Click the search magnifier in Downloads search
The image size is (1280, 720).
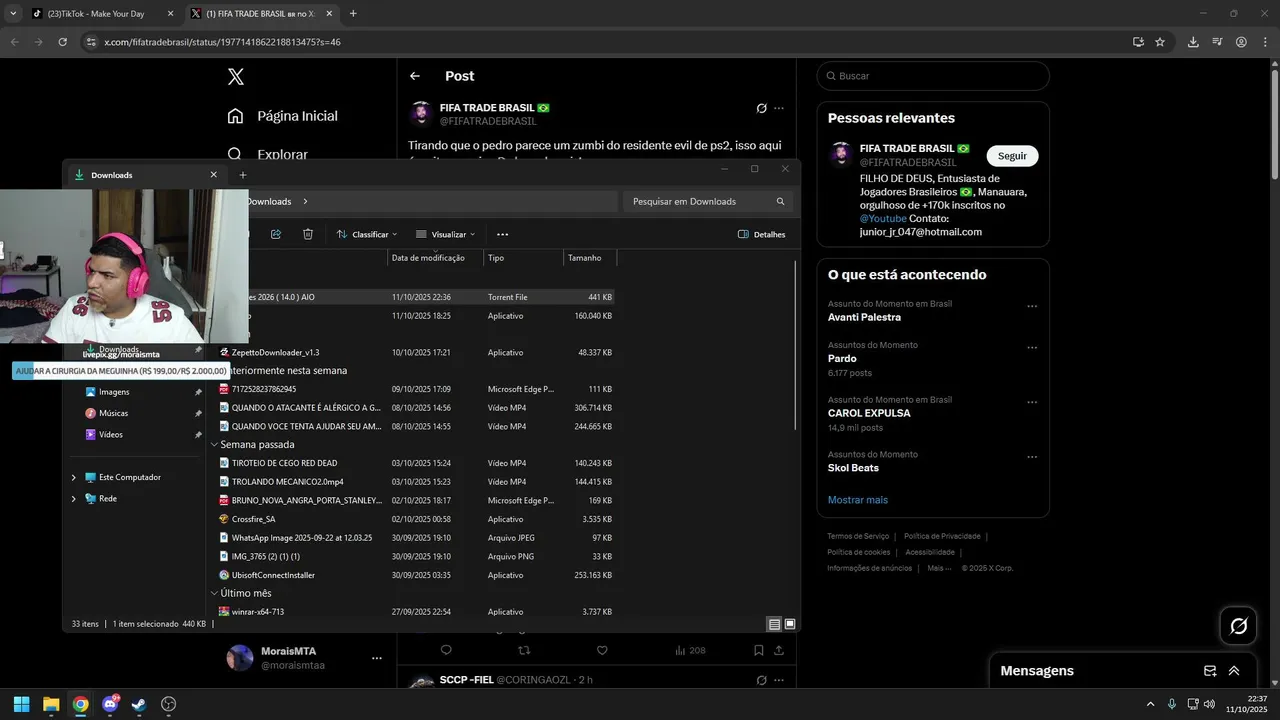tap(781, 201)
